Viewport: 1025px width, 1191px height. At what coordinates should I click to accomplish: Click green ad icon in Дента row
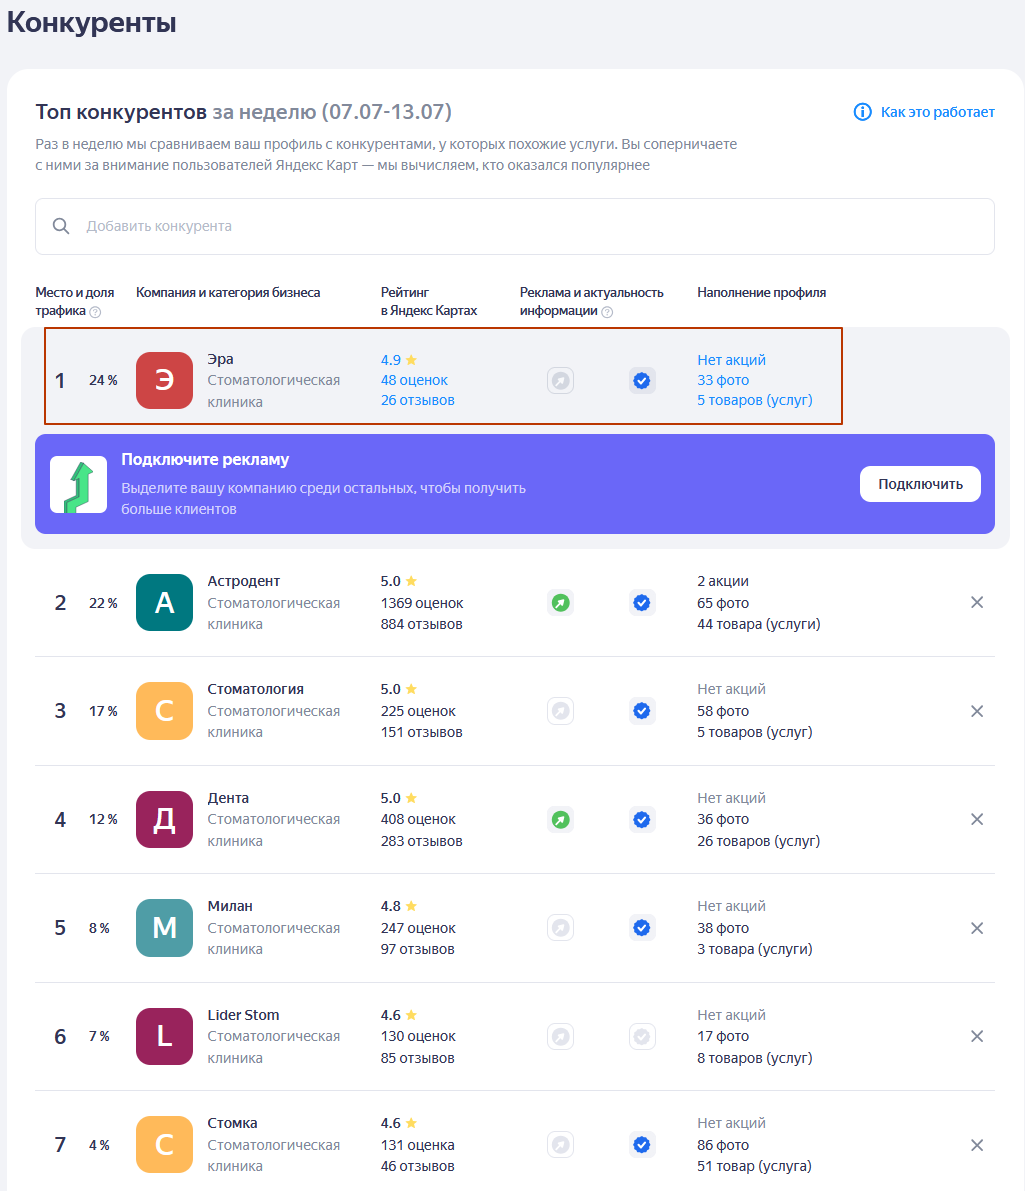(x=561, y=820)
